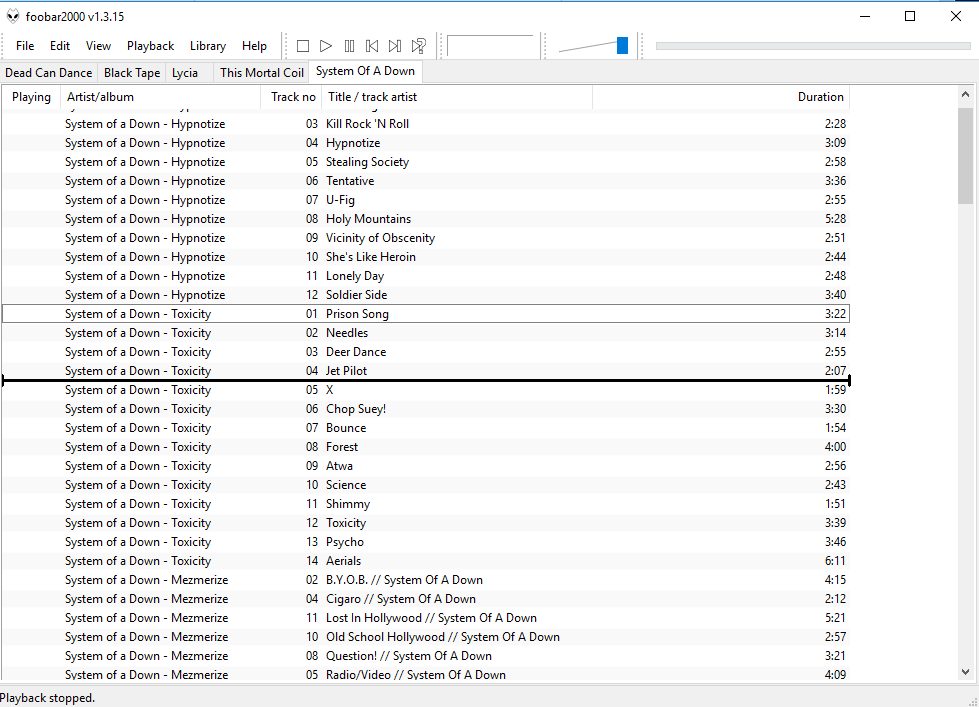Select the track X on Toxicity
Viewport: 979px width, 707px height.
tap(426, 390)
